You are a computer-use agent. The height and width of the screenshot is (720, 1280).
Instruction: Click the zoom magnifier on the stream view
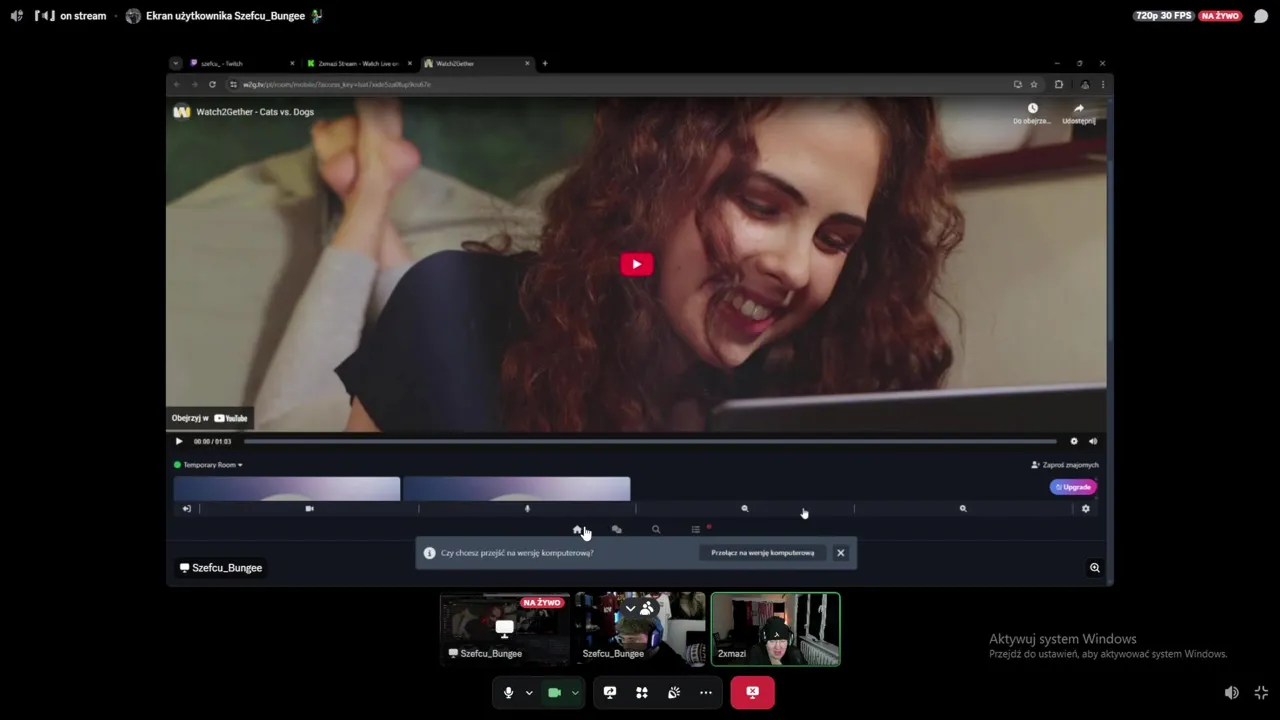pos(1095,568)
